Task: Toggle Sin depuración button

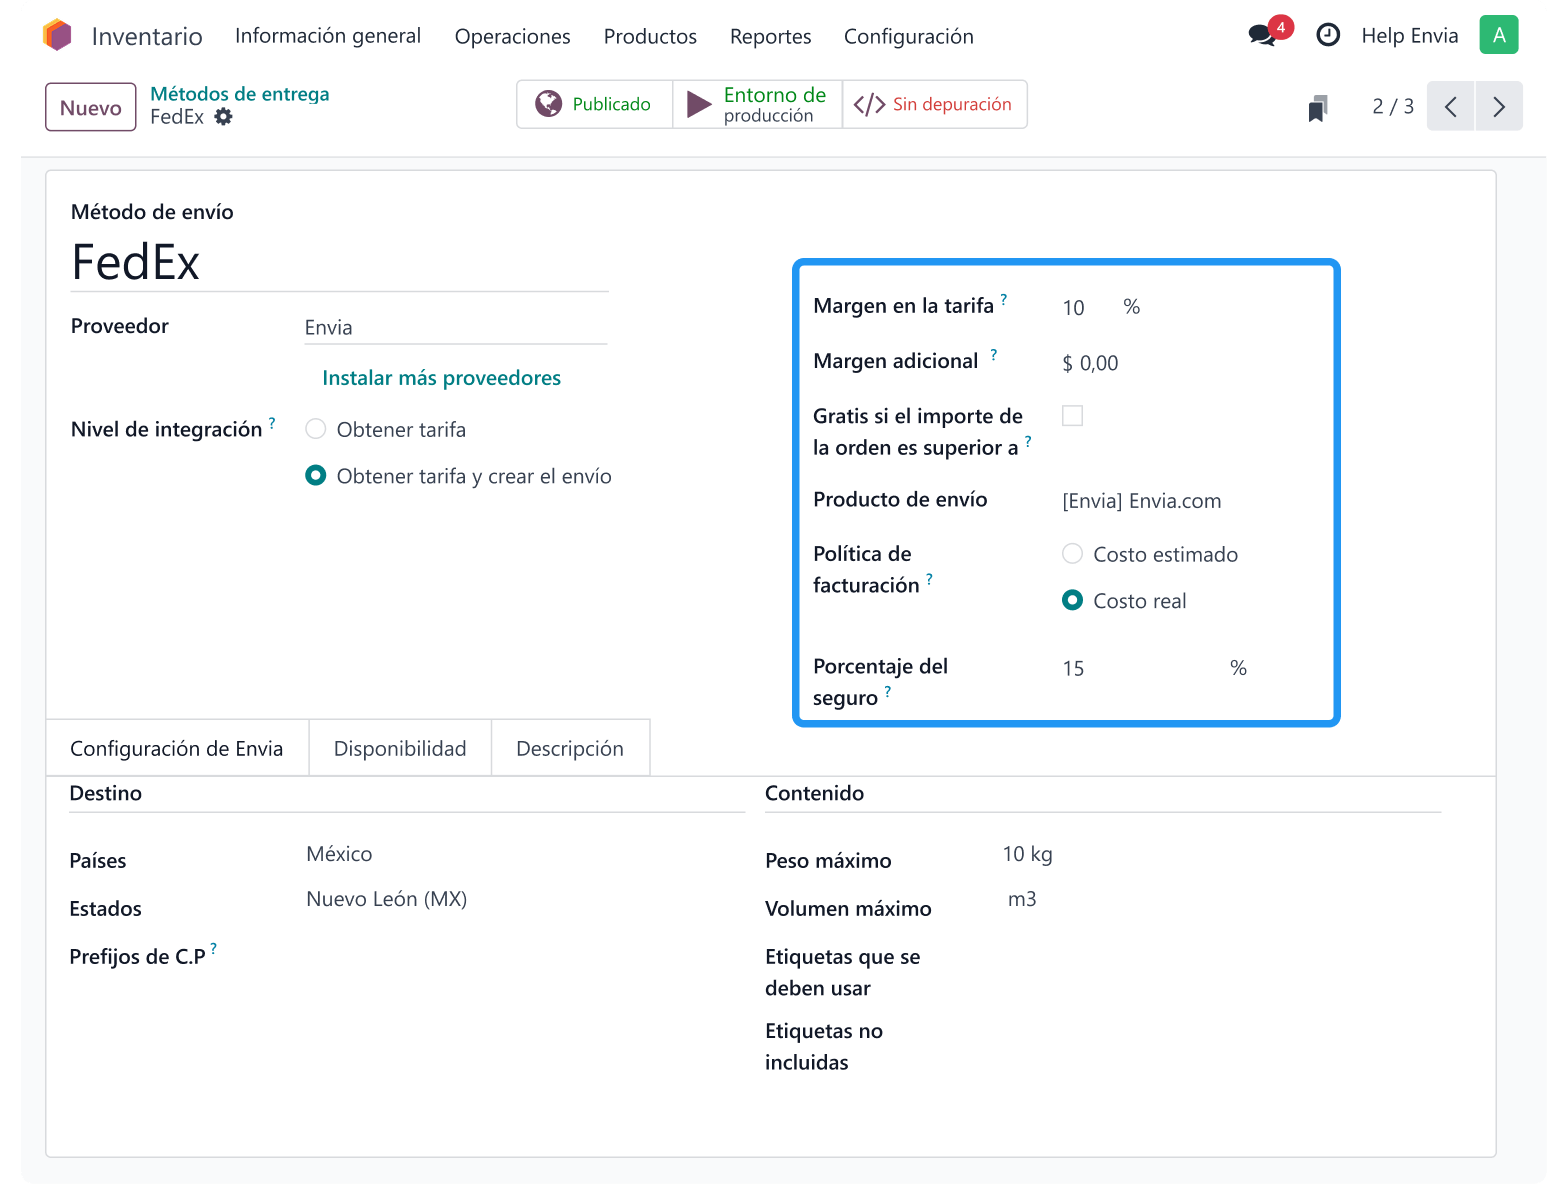Action: [x=935, y=104]
